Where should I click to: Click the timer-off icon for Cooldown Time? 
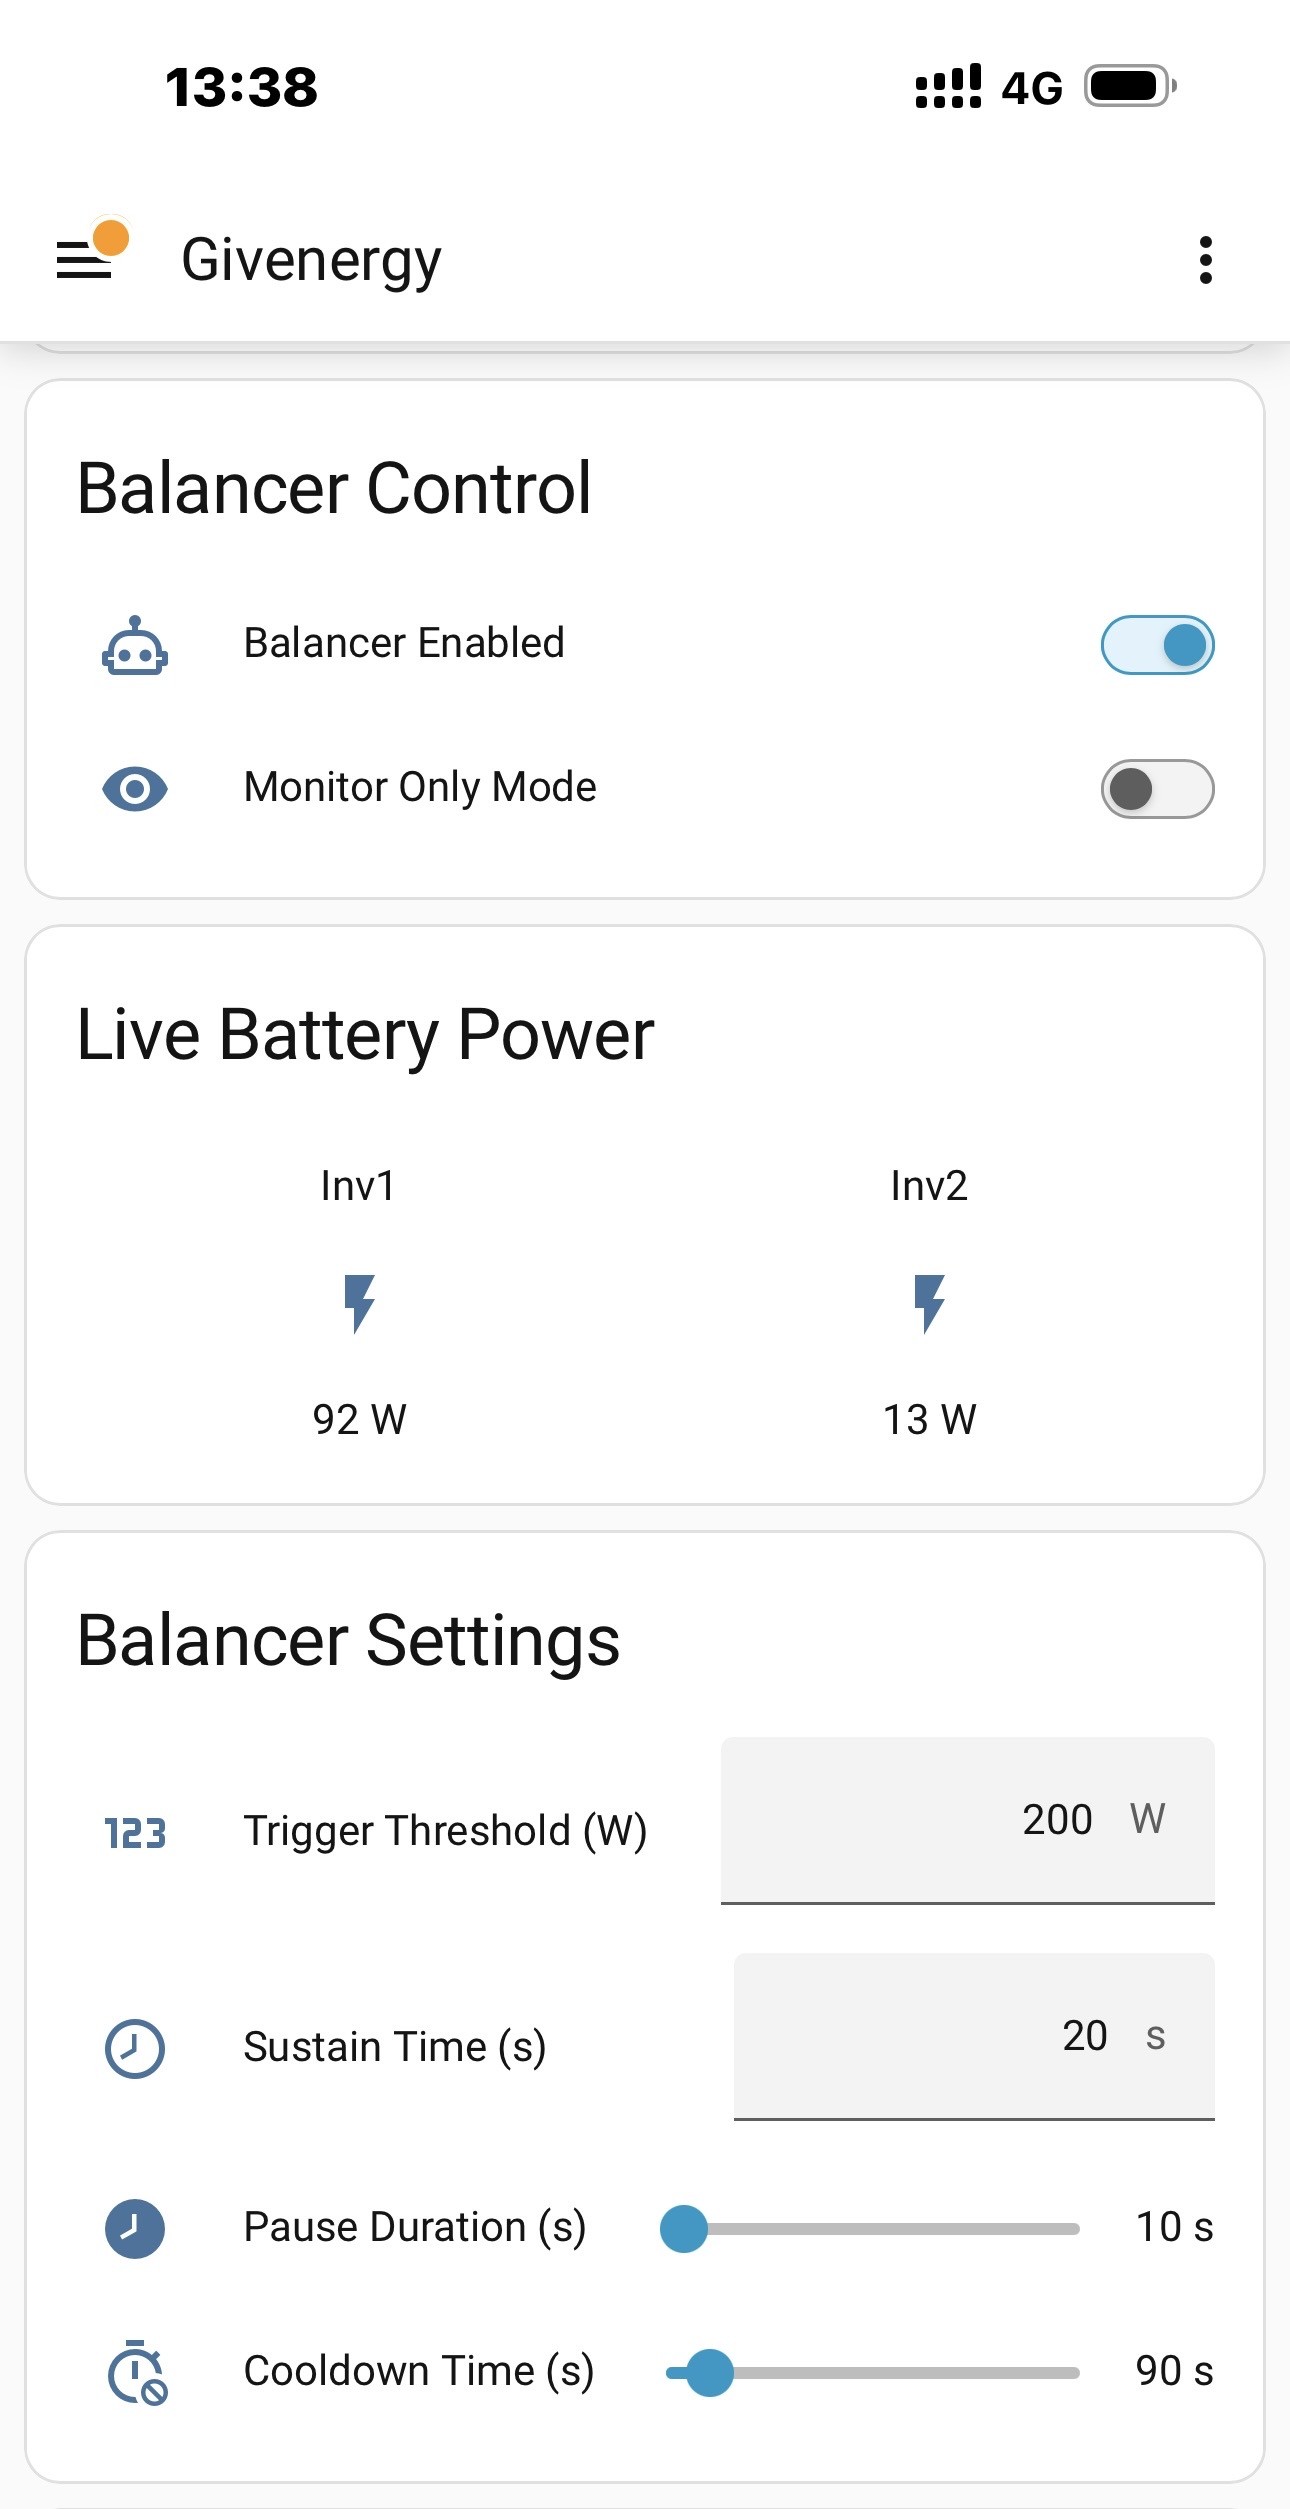pos(137,2372)
